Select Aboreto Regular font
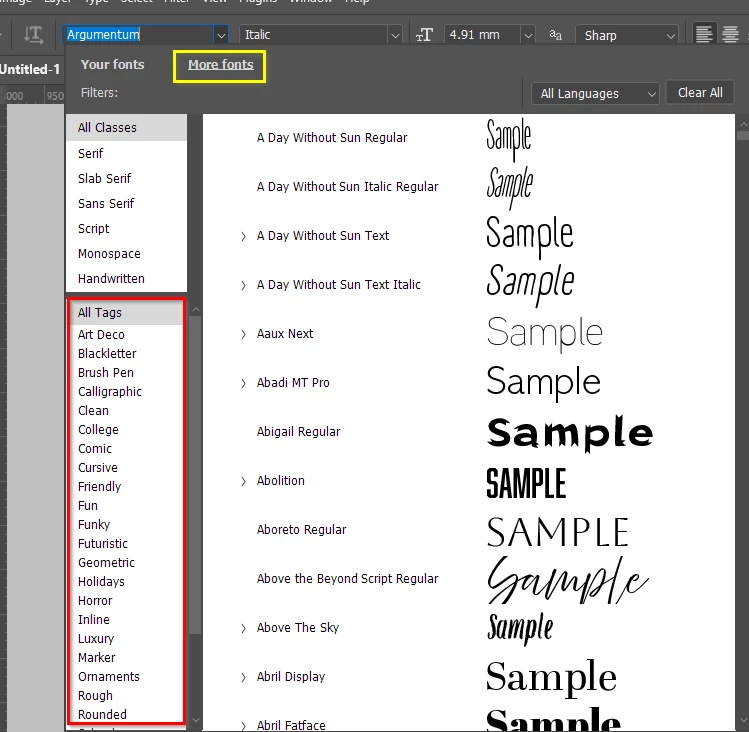The height and width of the screenshot is (732, 749). 301,530
